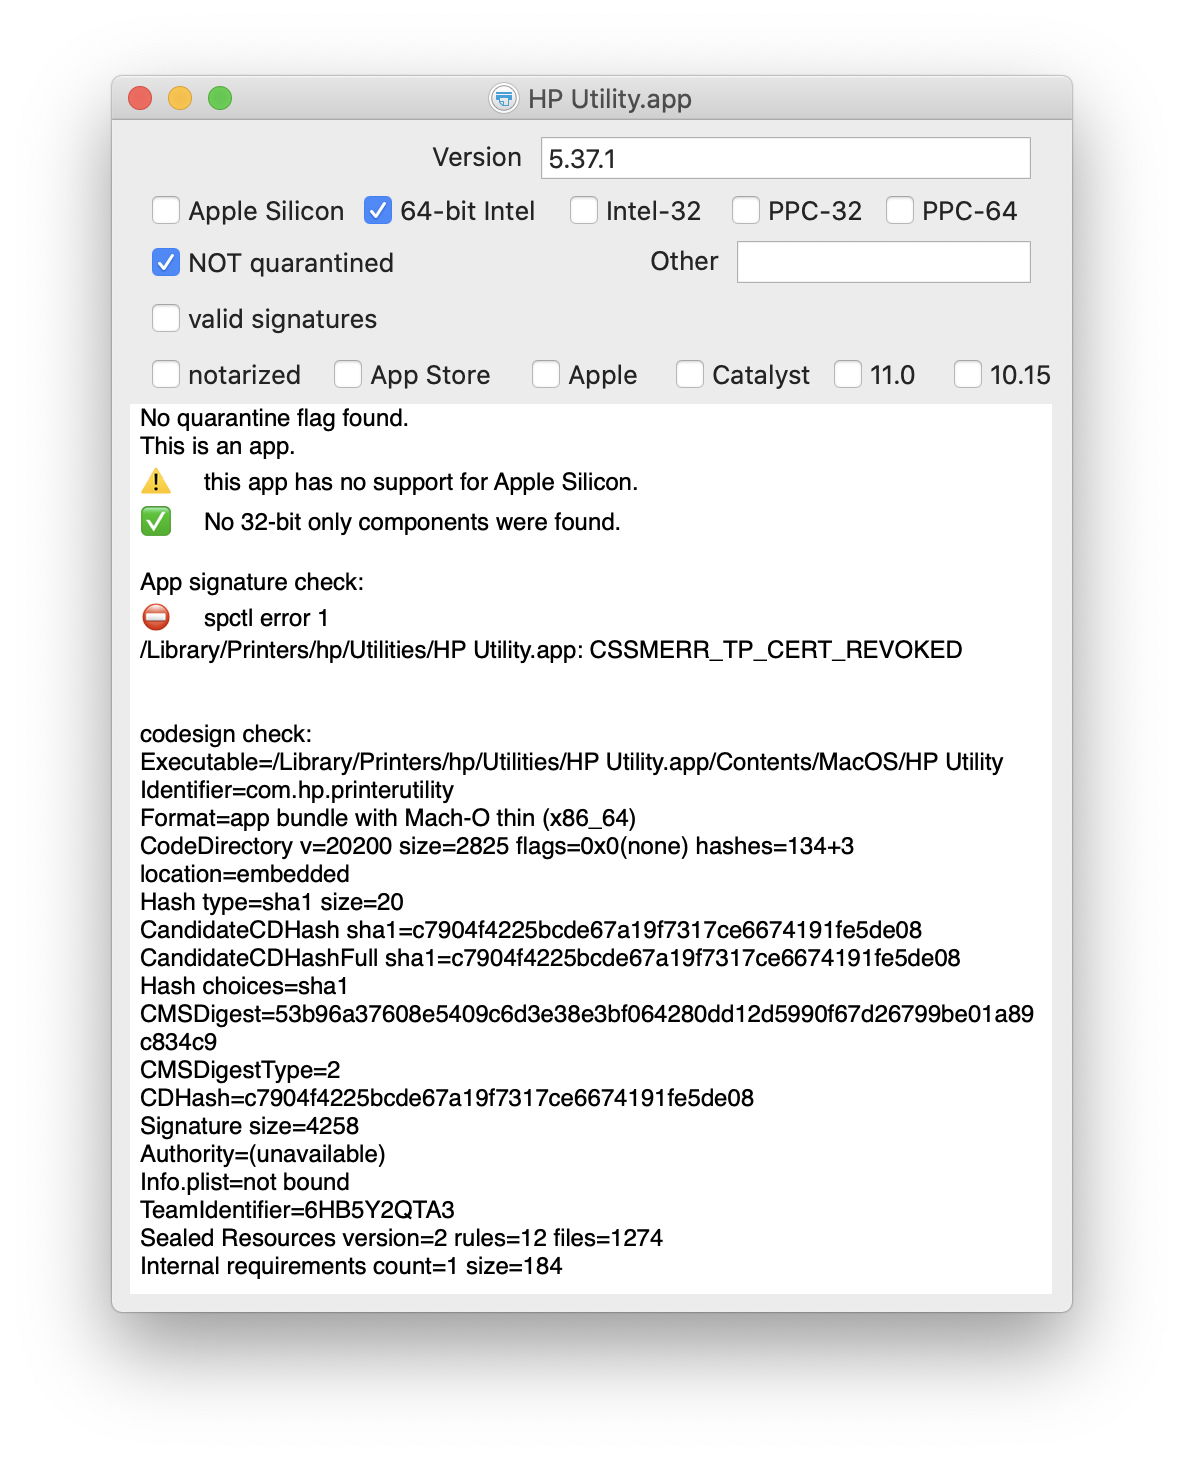Click the empty Other text field
Viewport: 1184px width, 1460px height.
click(x=883, y=262)
